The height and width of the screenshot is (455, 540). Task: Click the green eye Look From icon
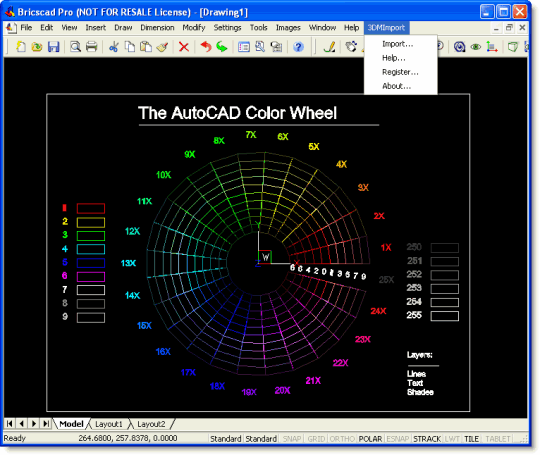(476, 46)
